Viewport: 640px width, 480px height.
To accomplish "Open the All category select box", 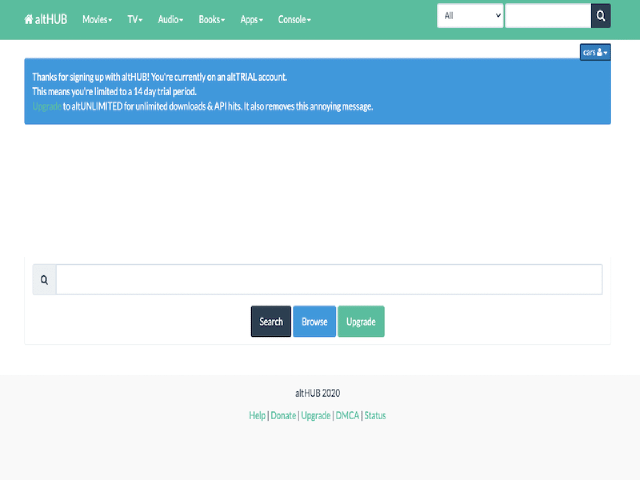I will pyautogui.click(x=470, y=16).
